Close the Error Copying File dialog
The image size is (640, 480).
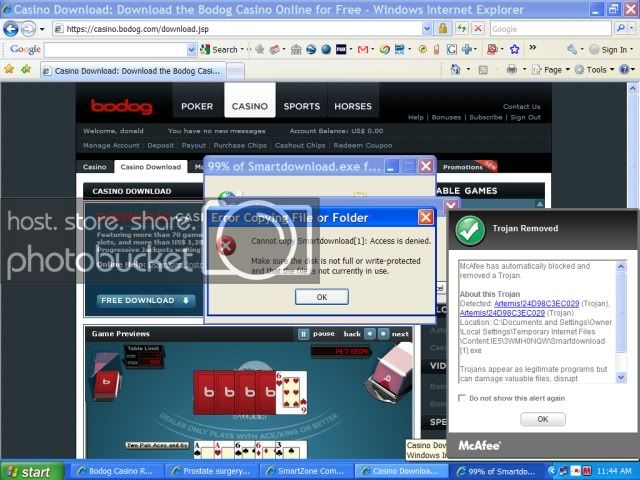[x=426, y=218]
